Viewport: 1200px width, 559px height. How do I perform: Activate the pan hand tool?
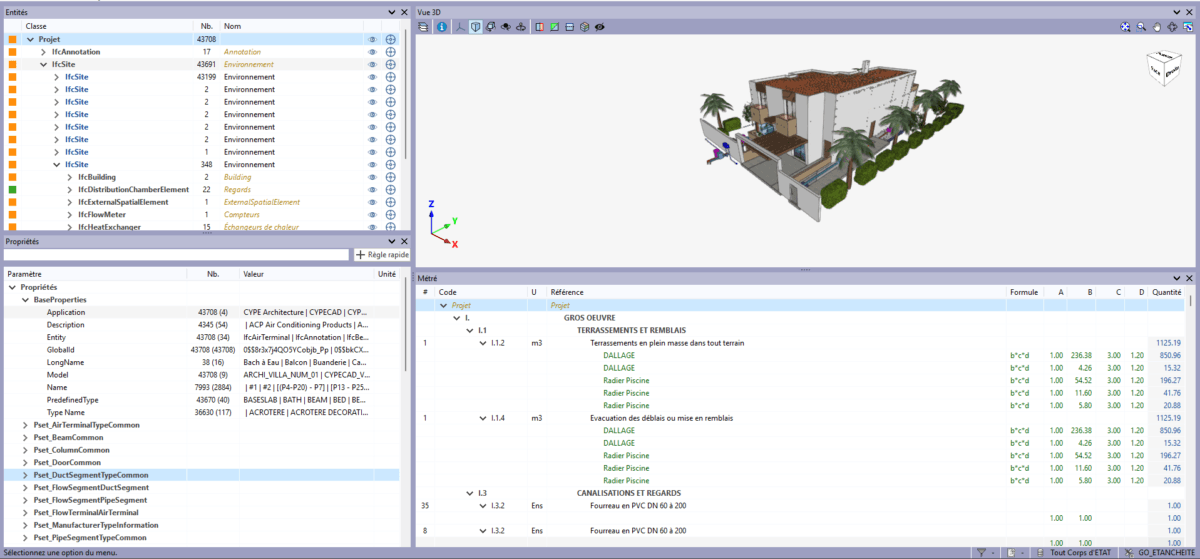point(1156,26)
